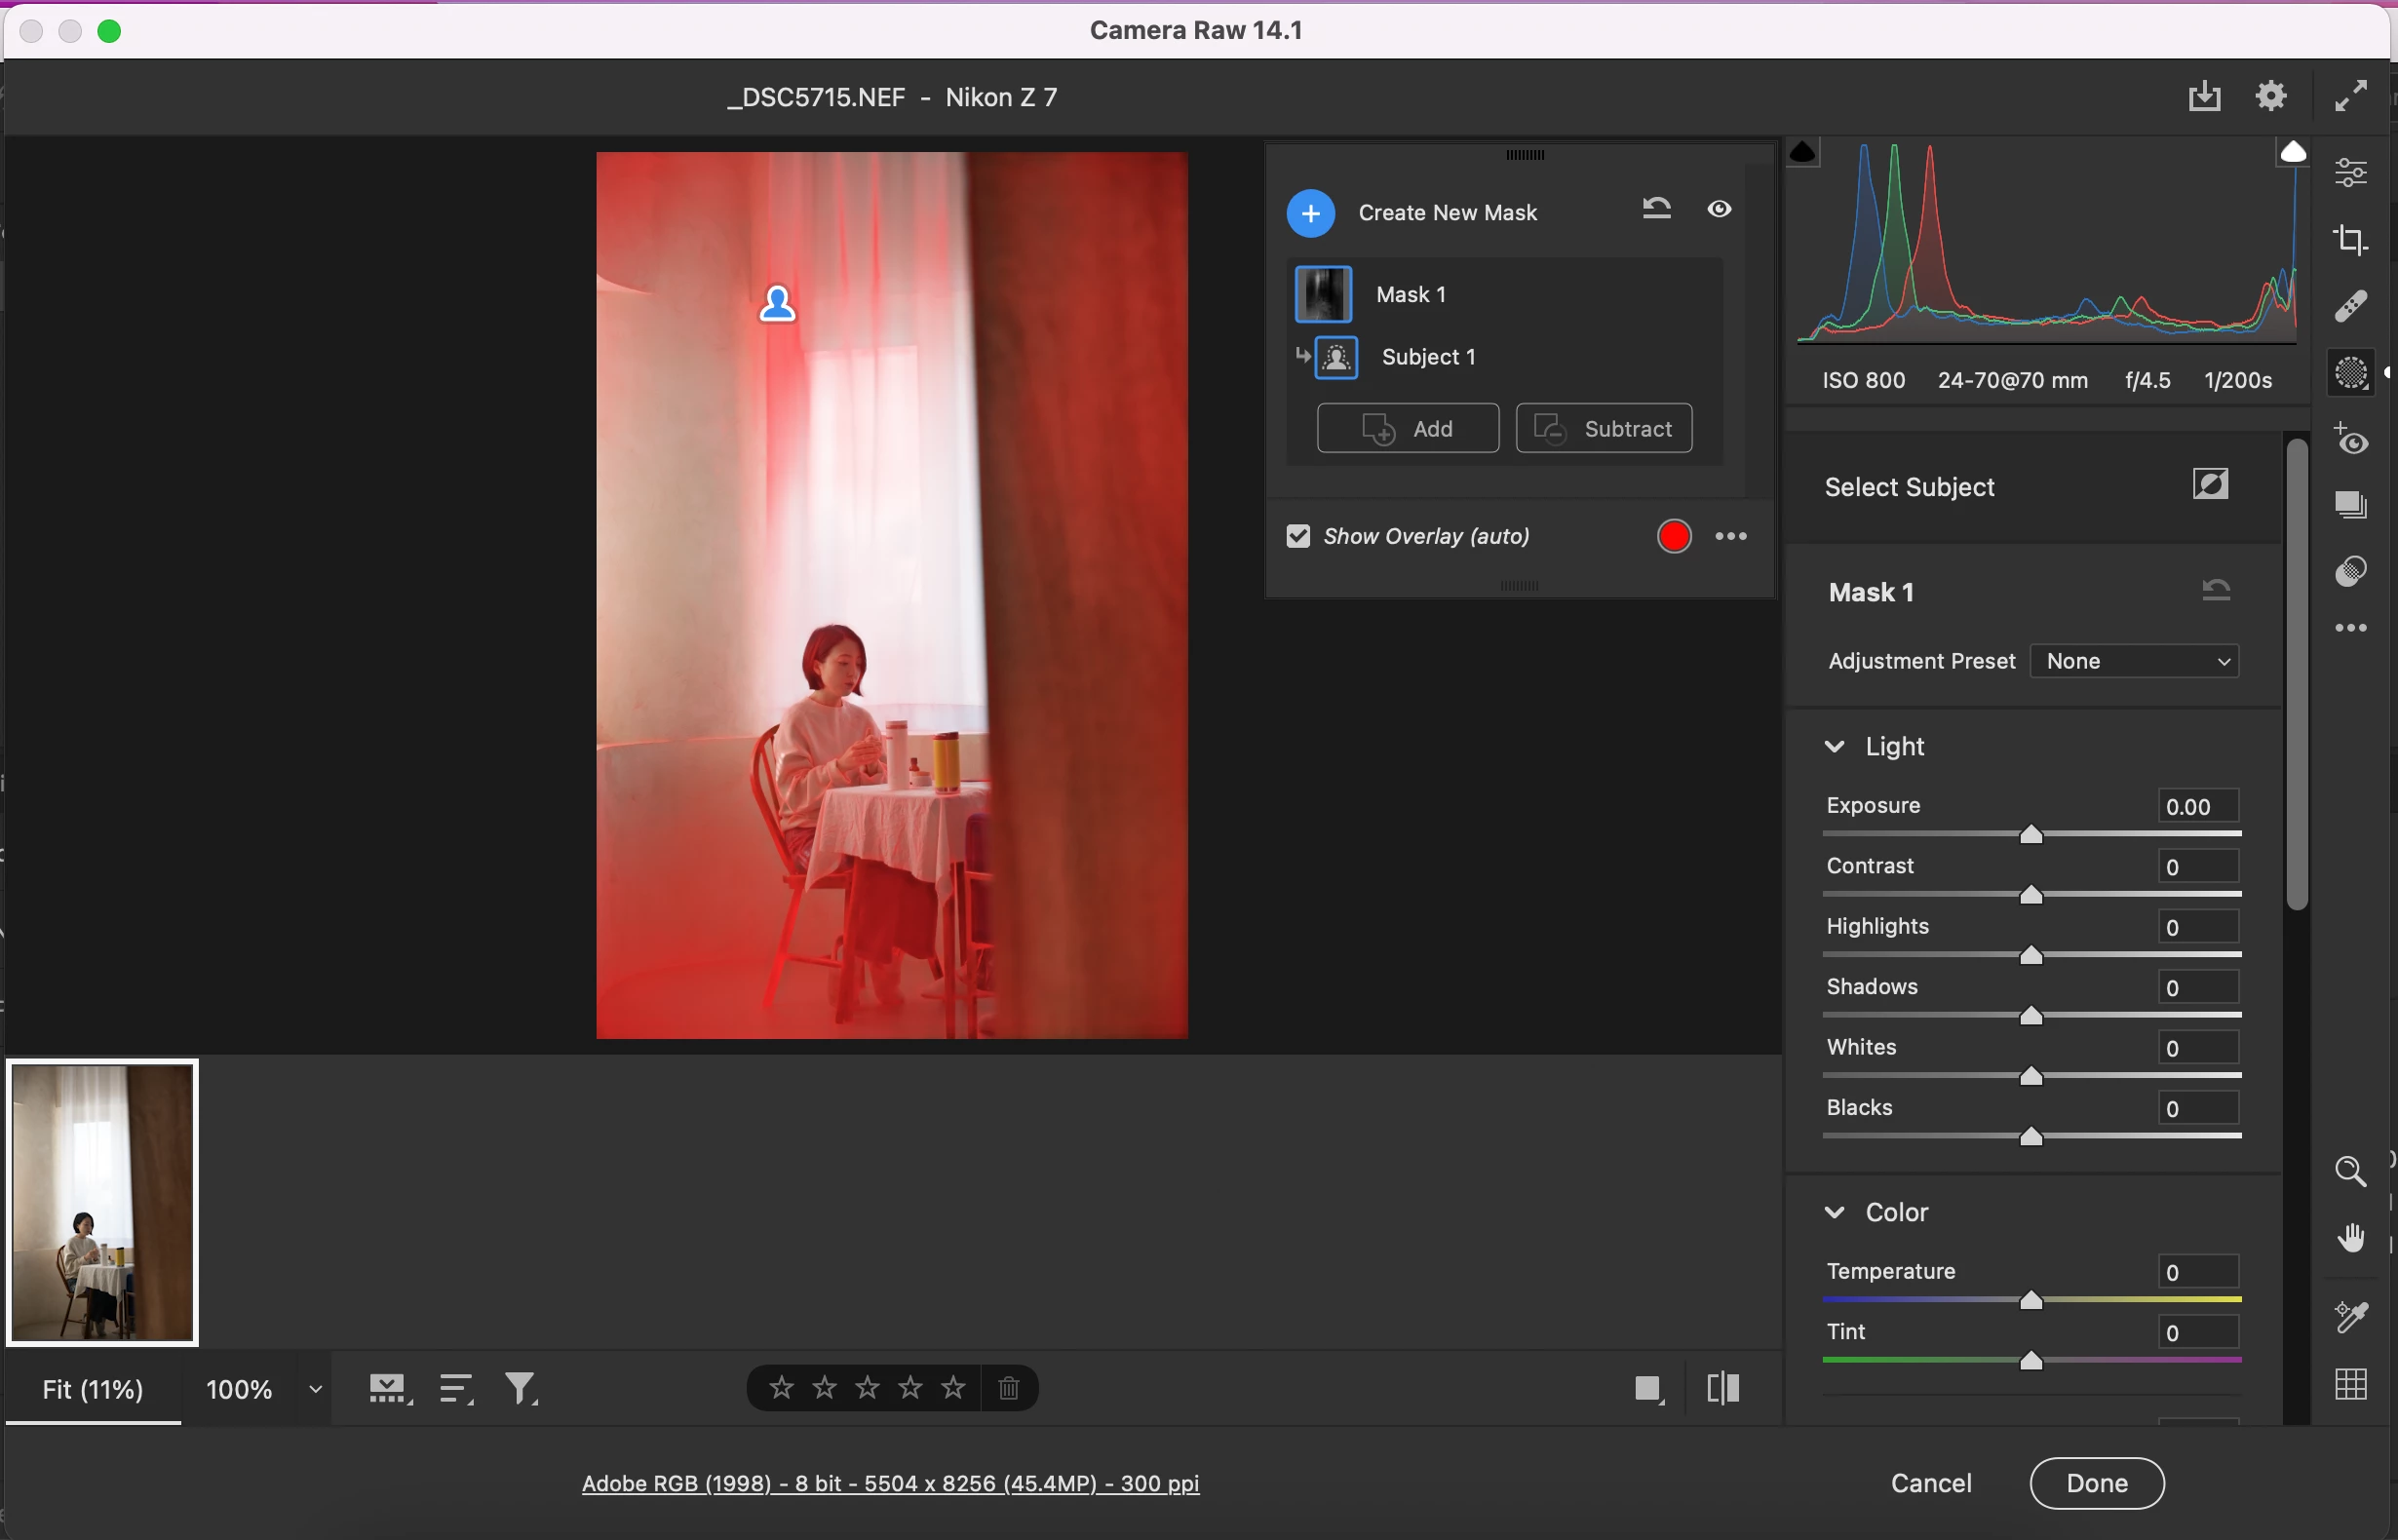This screenshot has height=1540, width=2398.
Task: Select the Crop tool in right toolbar
Action: coord(2351,240)
